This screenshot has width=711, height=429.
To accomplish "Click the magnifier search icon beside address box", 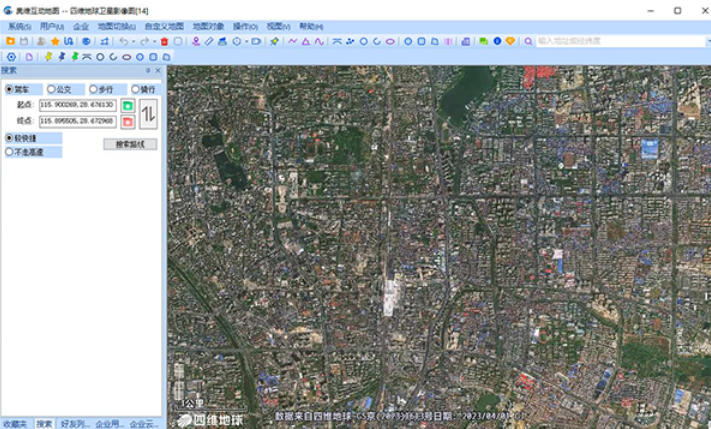I will (528, 42).
